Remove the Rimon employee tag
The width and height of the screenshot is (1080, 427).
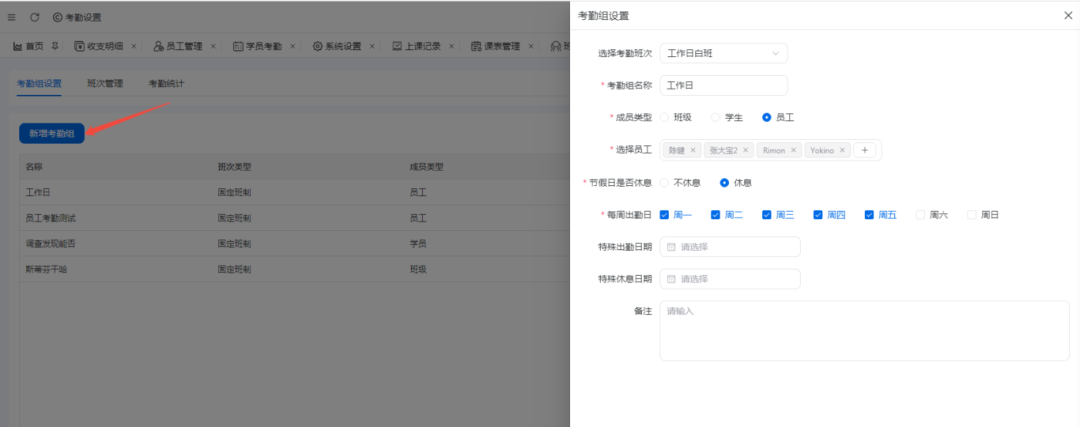(x=794, y=150)
